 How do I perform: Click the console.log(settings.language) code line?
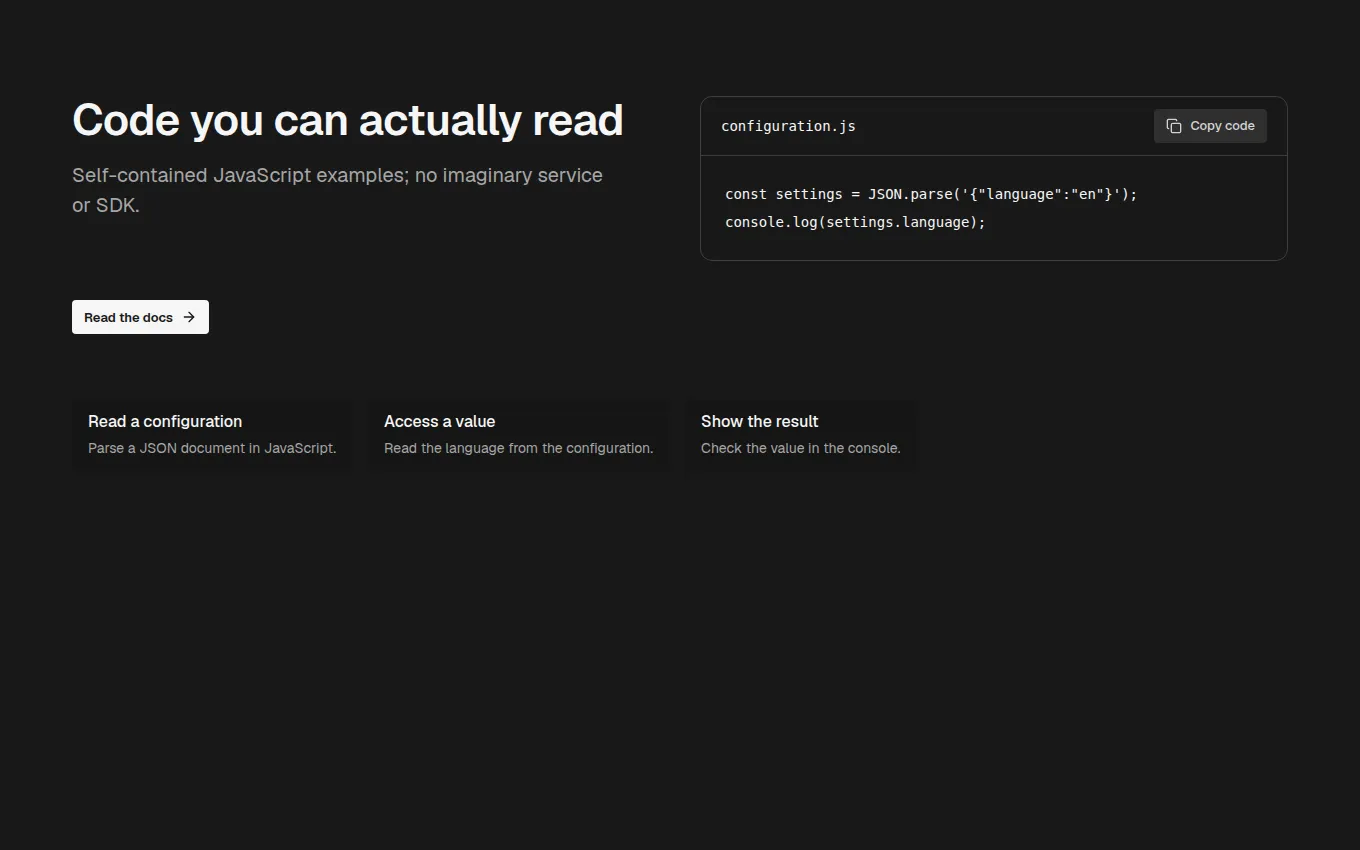pos(855,222)
